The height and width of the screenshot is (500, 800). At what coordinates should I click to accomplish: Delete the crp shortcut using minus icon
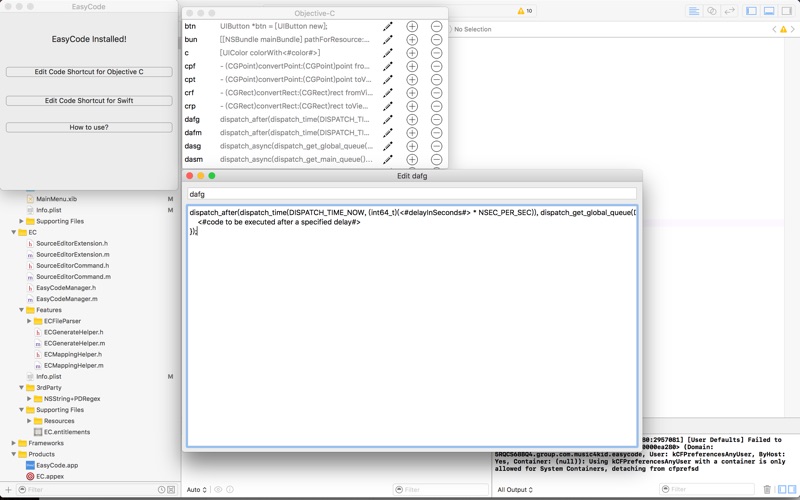[436, 106]
